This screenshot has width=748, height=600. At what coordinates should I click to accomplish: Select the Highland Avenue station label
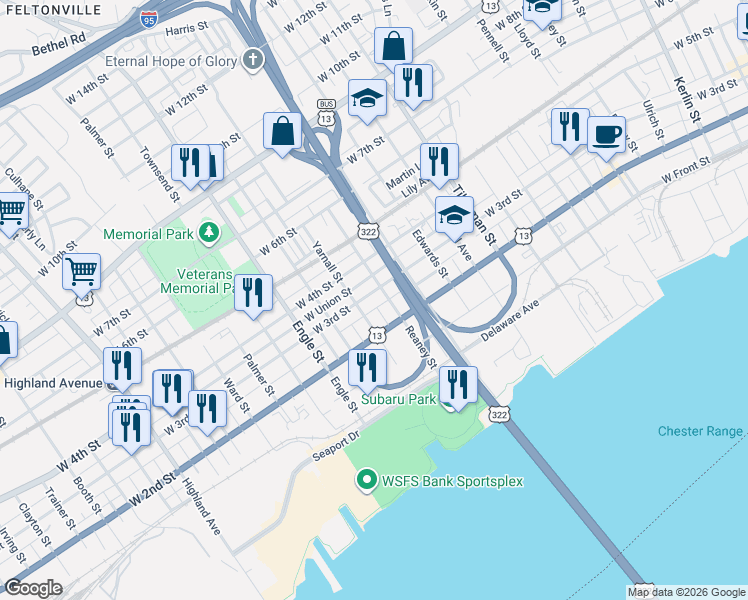tap(53, 383)
